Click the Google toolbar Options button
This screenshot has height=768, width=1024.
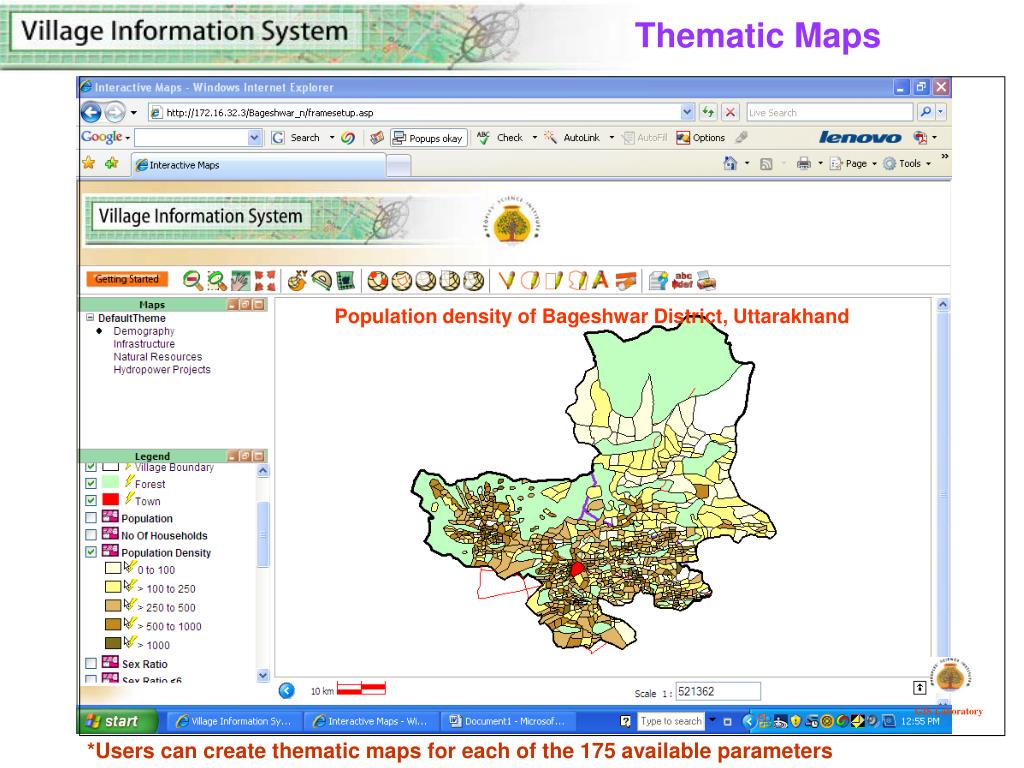(701, 138)
